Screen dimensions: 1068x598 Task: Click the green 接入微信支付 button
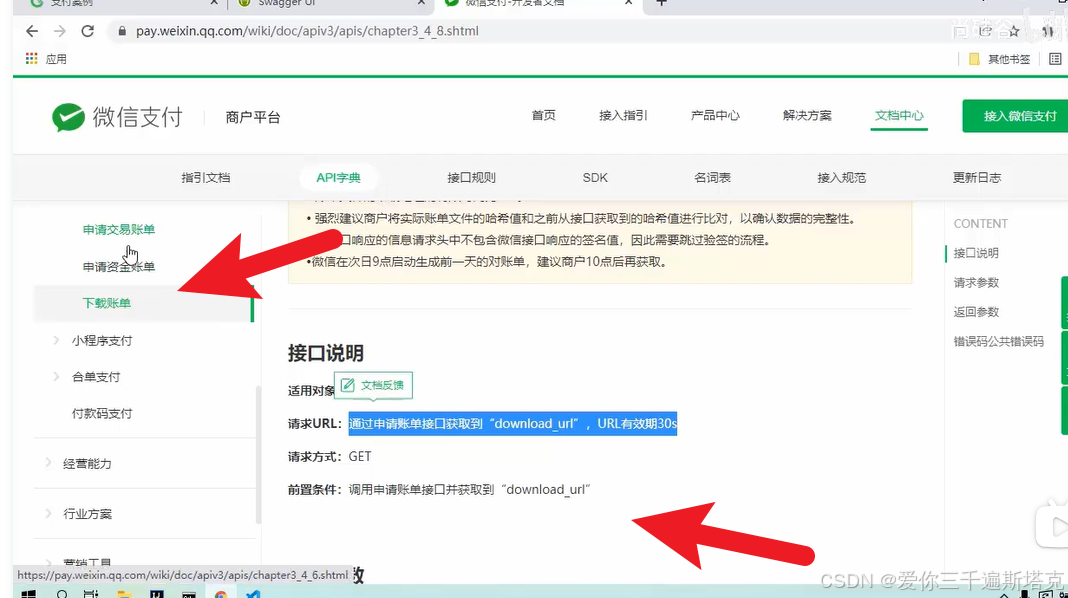1016,116
